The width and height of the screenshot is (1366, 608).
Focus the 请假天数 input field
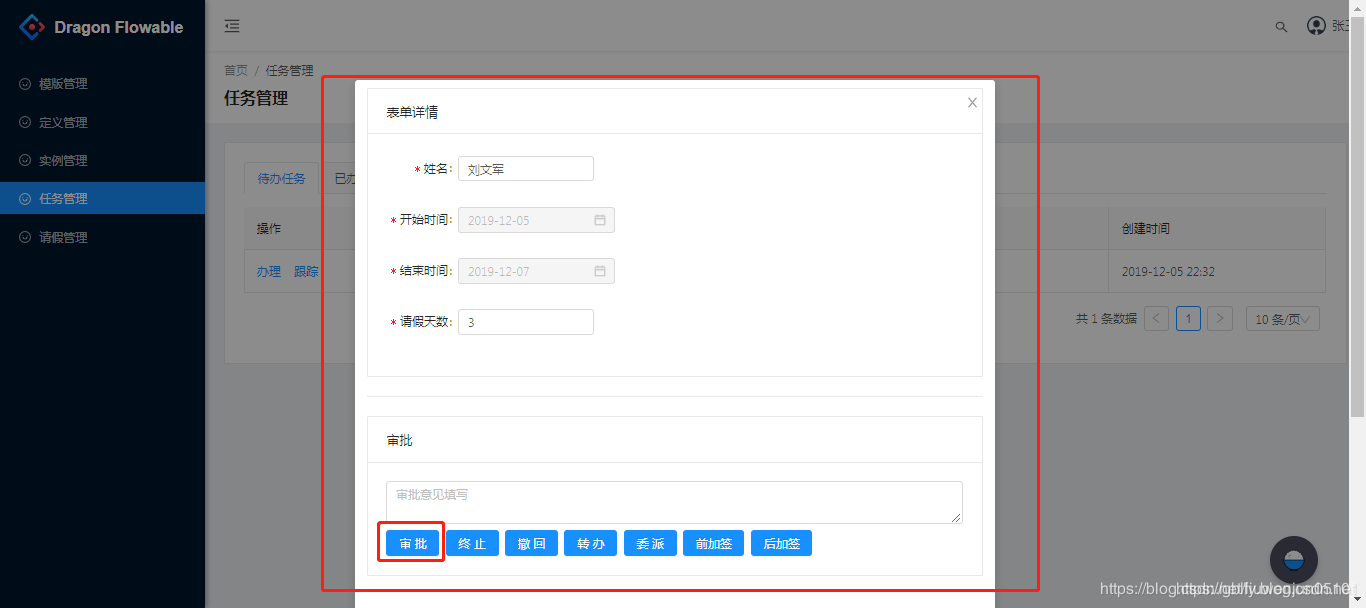(526, 322)
